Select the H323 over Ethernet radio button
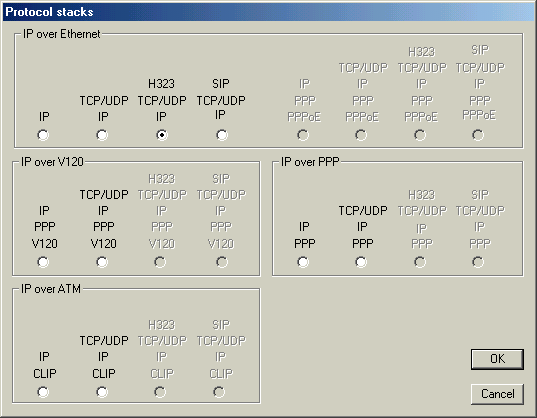Viewport: 537px width, 418px height. (162, 135)
